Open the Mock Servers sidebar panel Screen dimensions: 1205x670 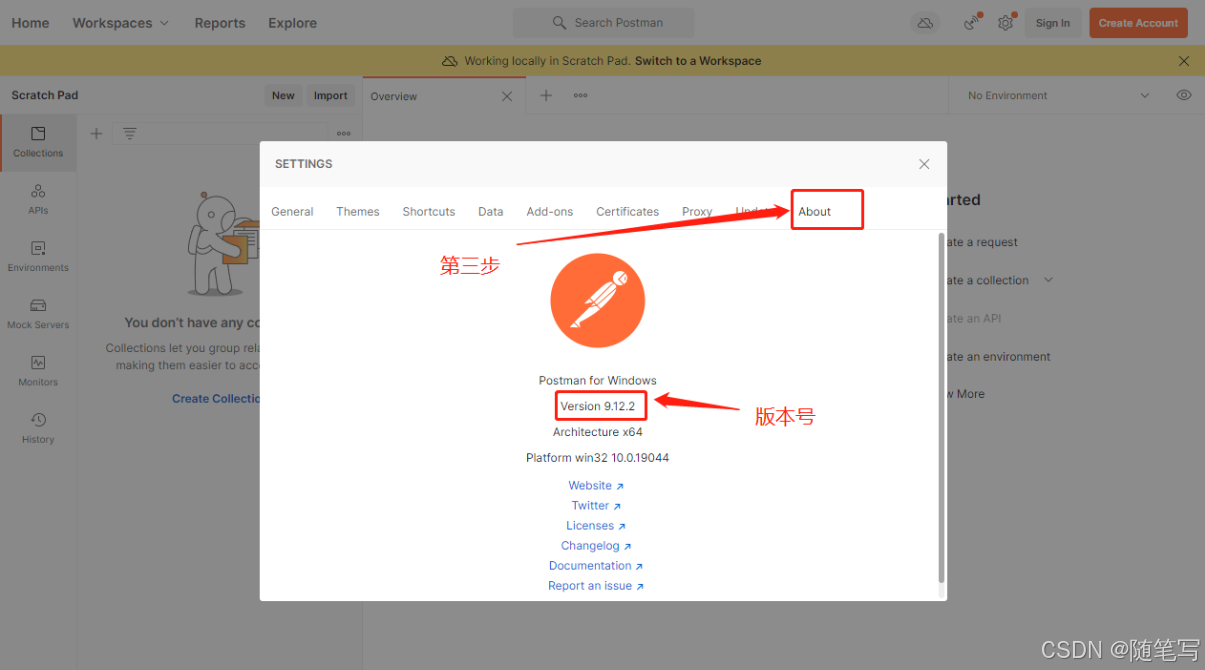point(38,313)
